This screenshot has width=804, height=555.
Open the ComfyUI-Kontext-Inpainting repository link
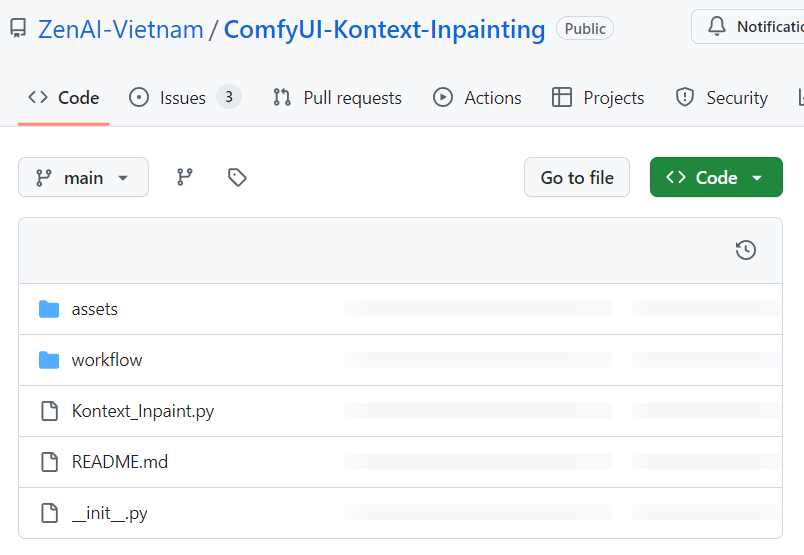click(x=384, y=29)
